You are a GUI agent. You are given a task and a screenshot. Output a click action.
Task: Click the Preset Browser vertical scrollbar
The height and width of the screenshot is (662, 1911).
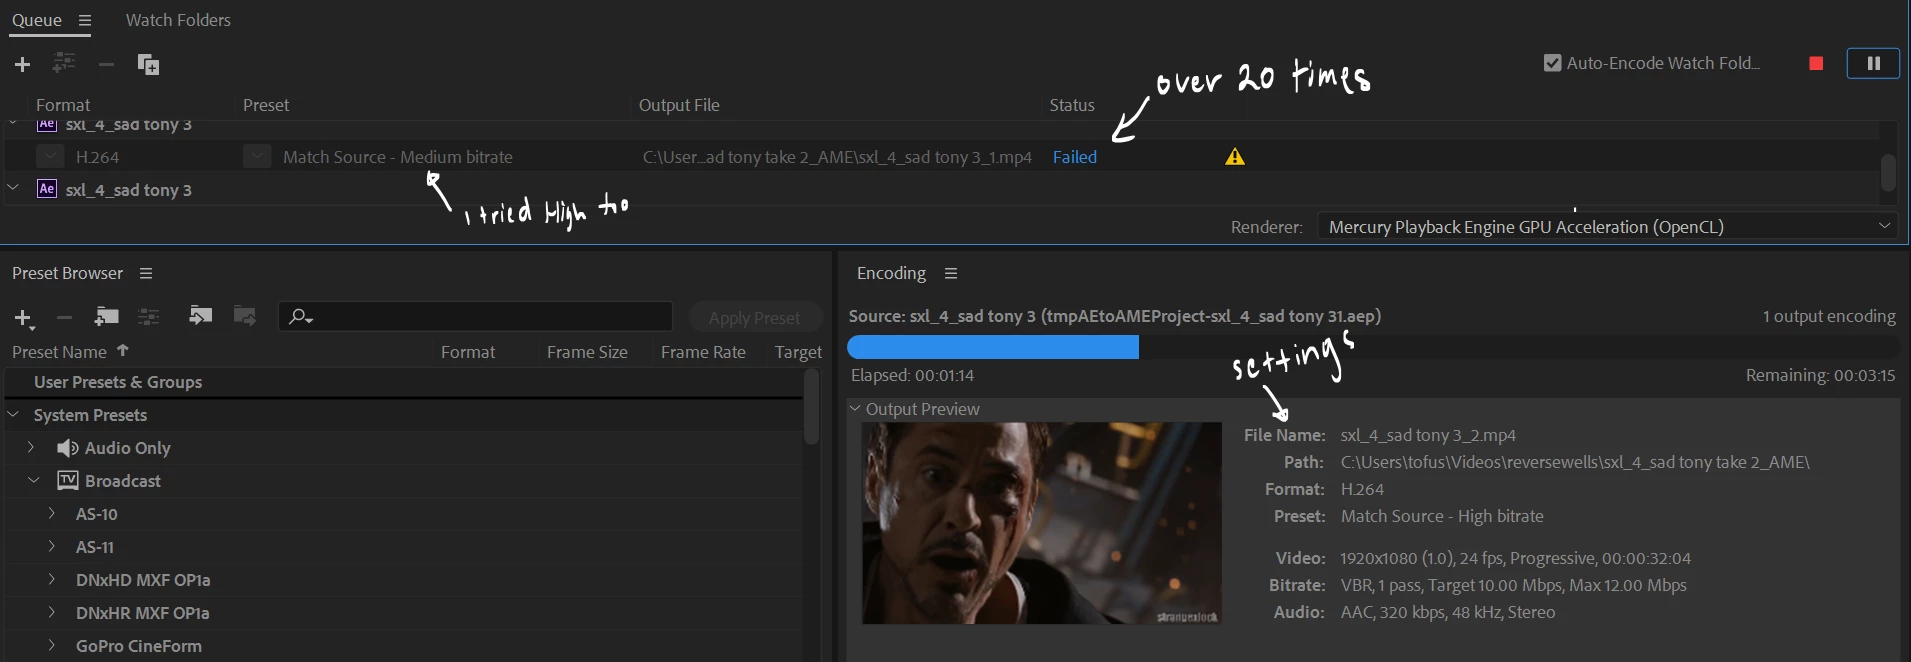(811, 407)
